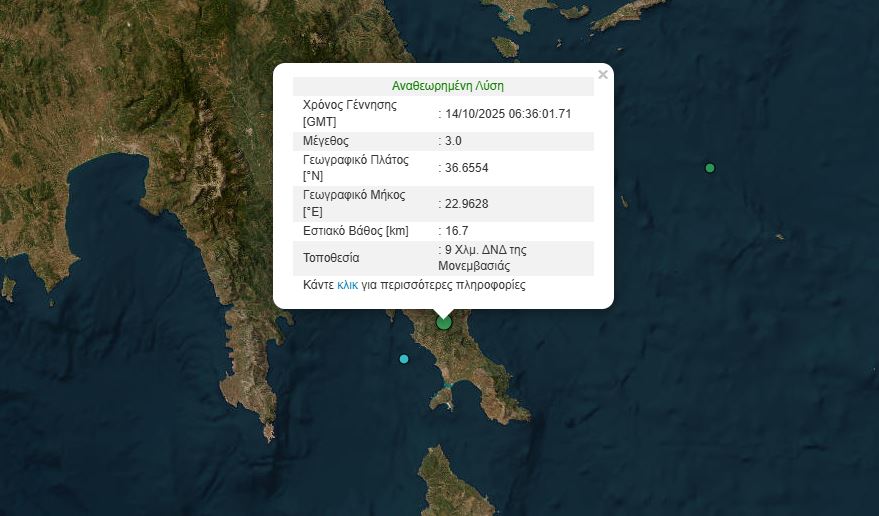Select the cyan earthquake marker in the gulf

click(x=404, y=359)
